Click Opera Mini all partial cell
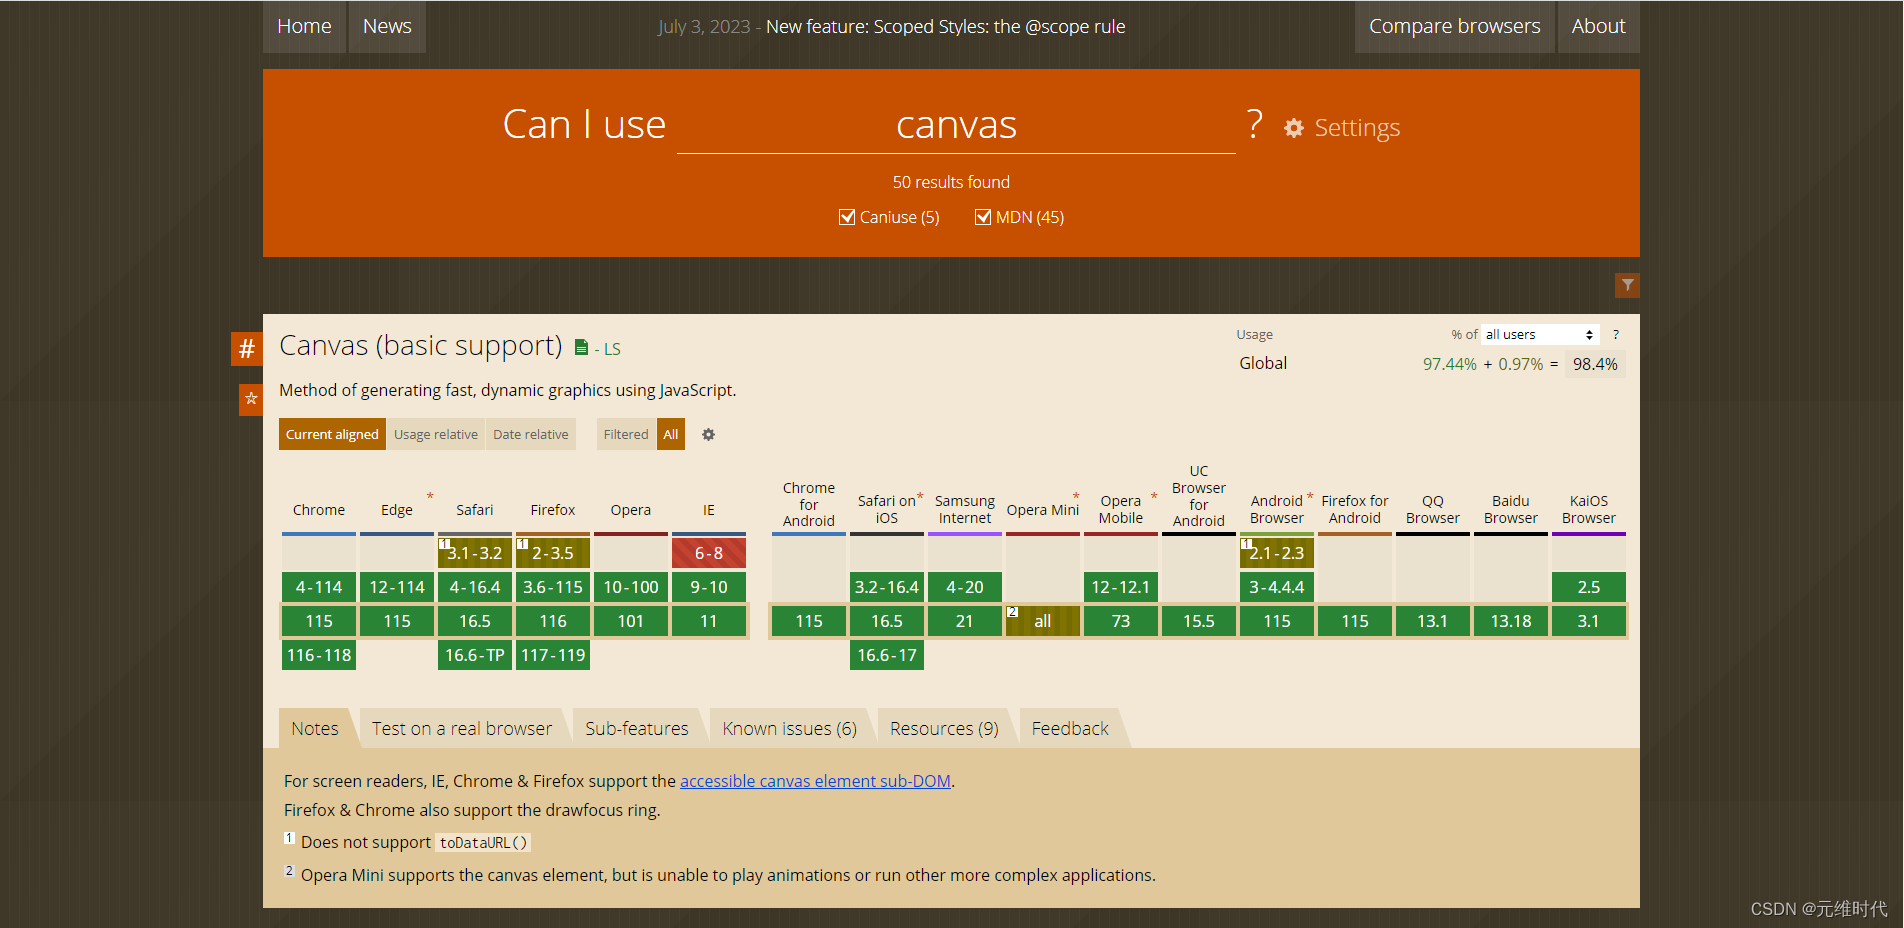Screen dimensions: 1904x928 point(1043,621)
